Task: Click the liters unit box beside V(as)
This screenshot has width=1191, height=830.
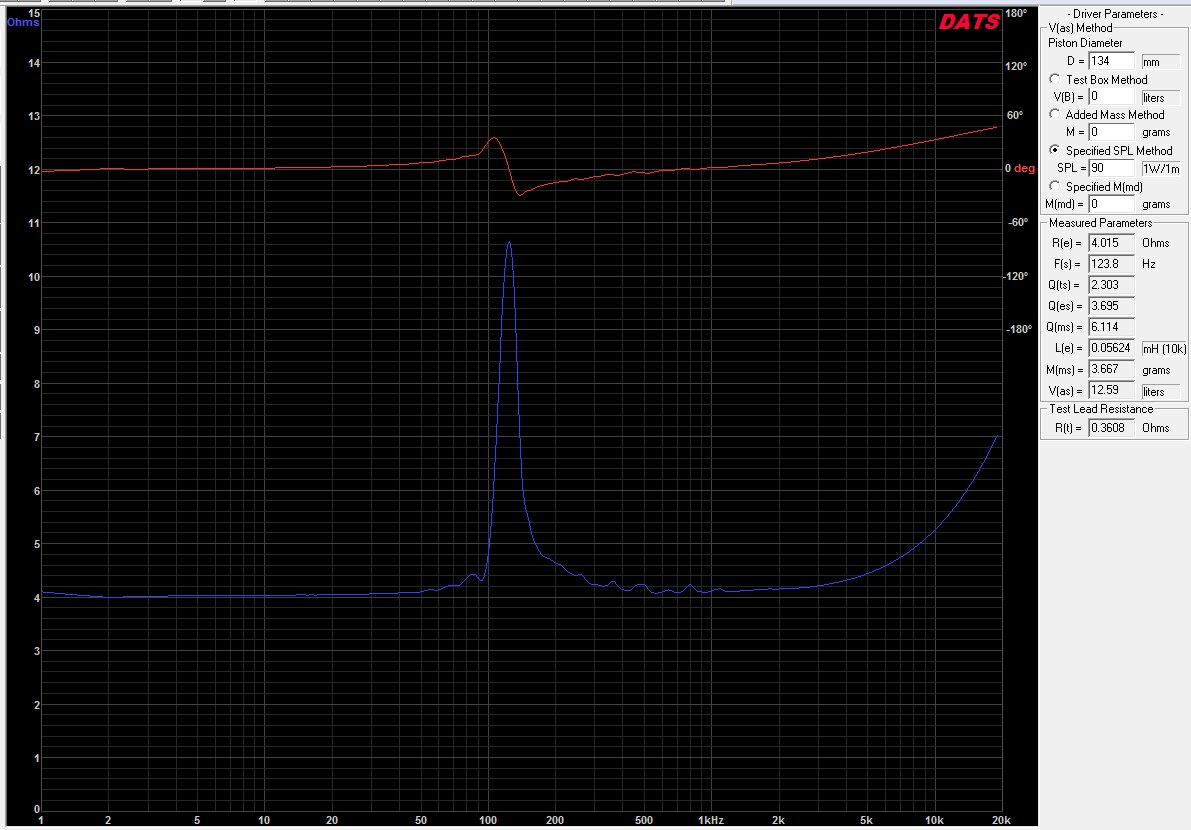Action: (1160, 391)
